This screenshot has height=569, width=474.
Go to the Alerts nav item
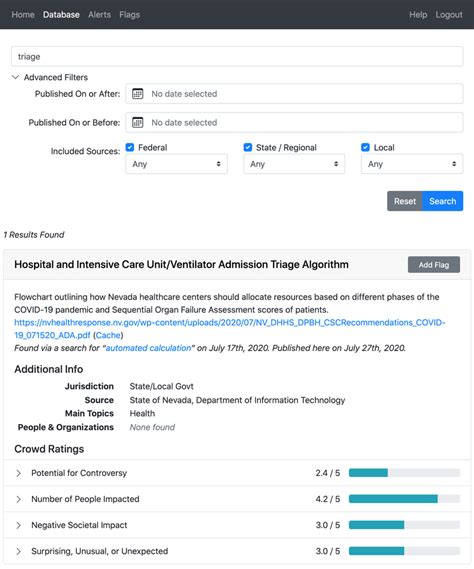[x=99, y=15]
